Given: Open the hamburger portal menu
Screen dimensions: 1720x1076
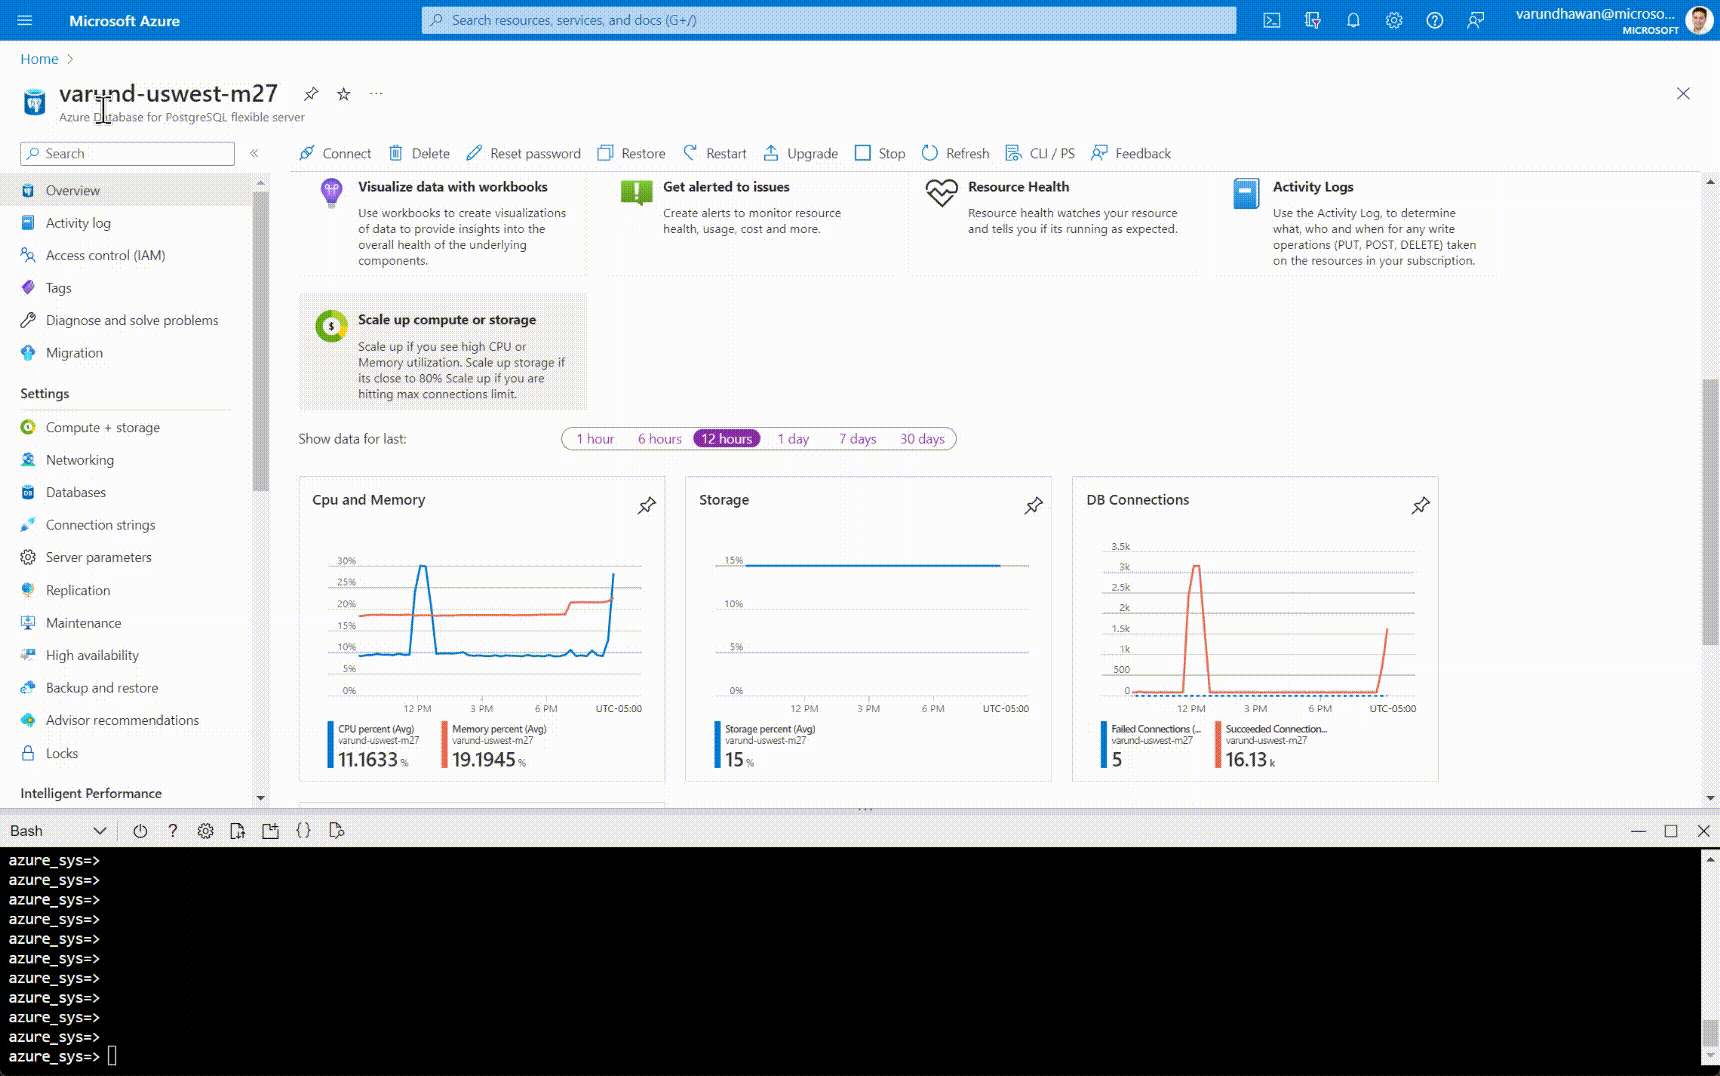Looking at the screenshot, I should tap(25, 20).
